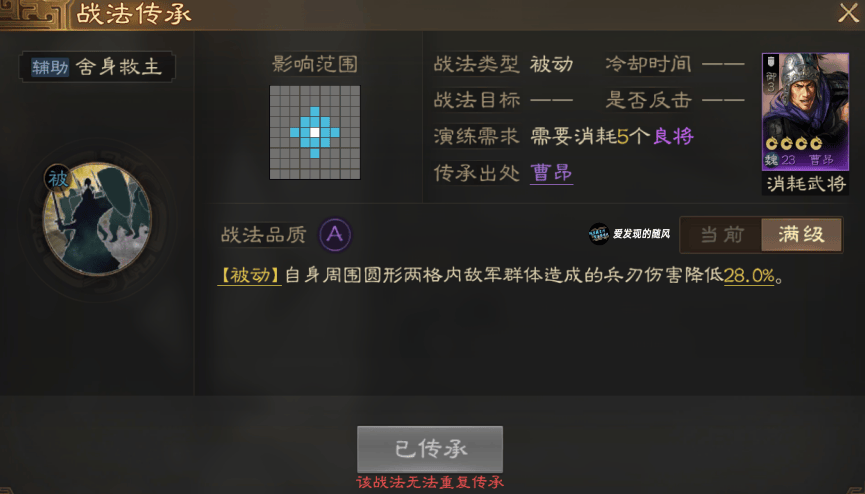Select the 曹昂 general card thumbnail
Screen dimensions: 865x494
805,111
